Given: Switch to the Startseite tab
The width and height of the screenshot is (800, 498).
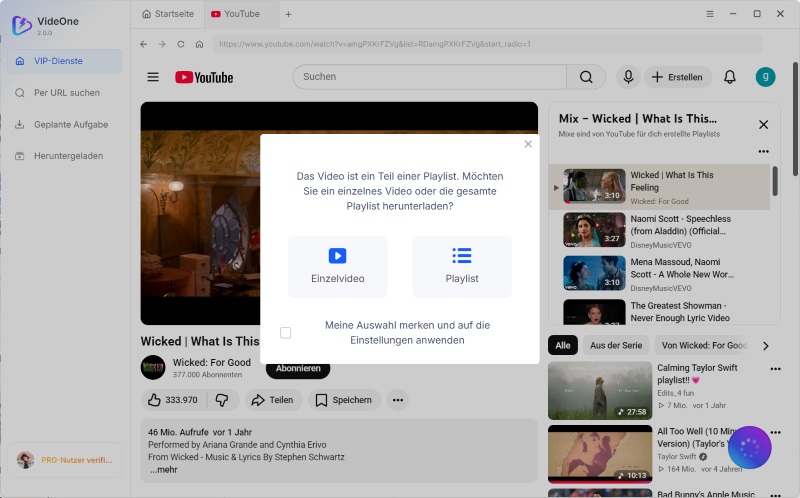Looking at the screenshot, I should [x=168, y=14].
